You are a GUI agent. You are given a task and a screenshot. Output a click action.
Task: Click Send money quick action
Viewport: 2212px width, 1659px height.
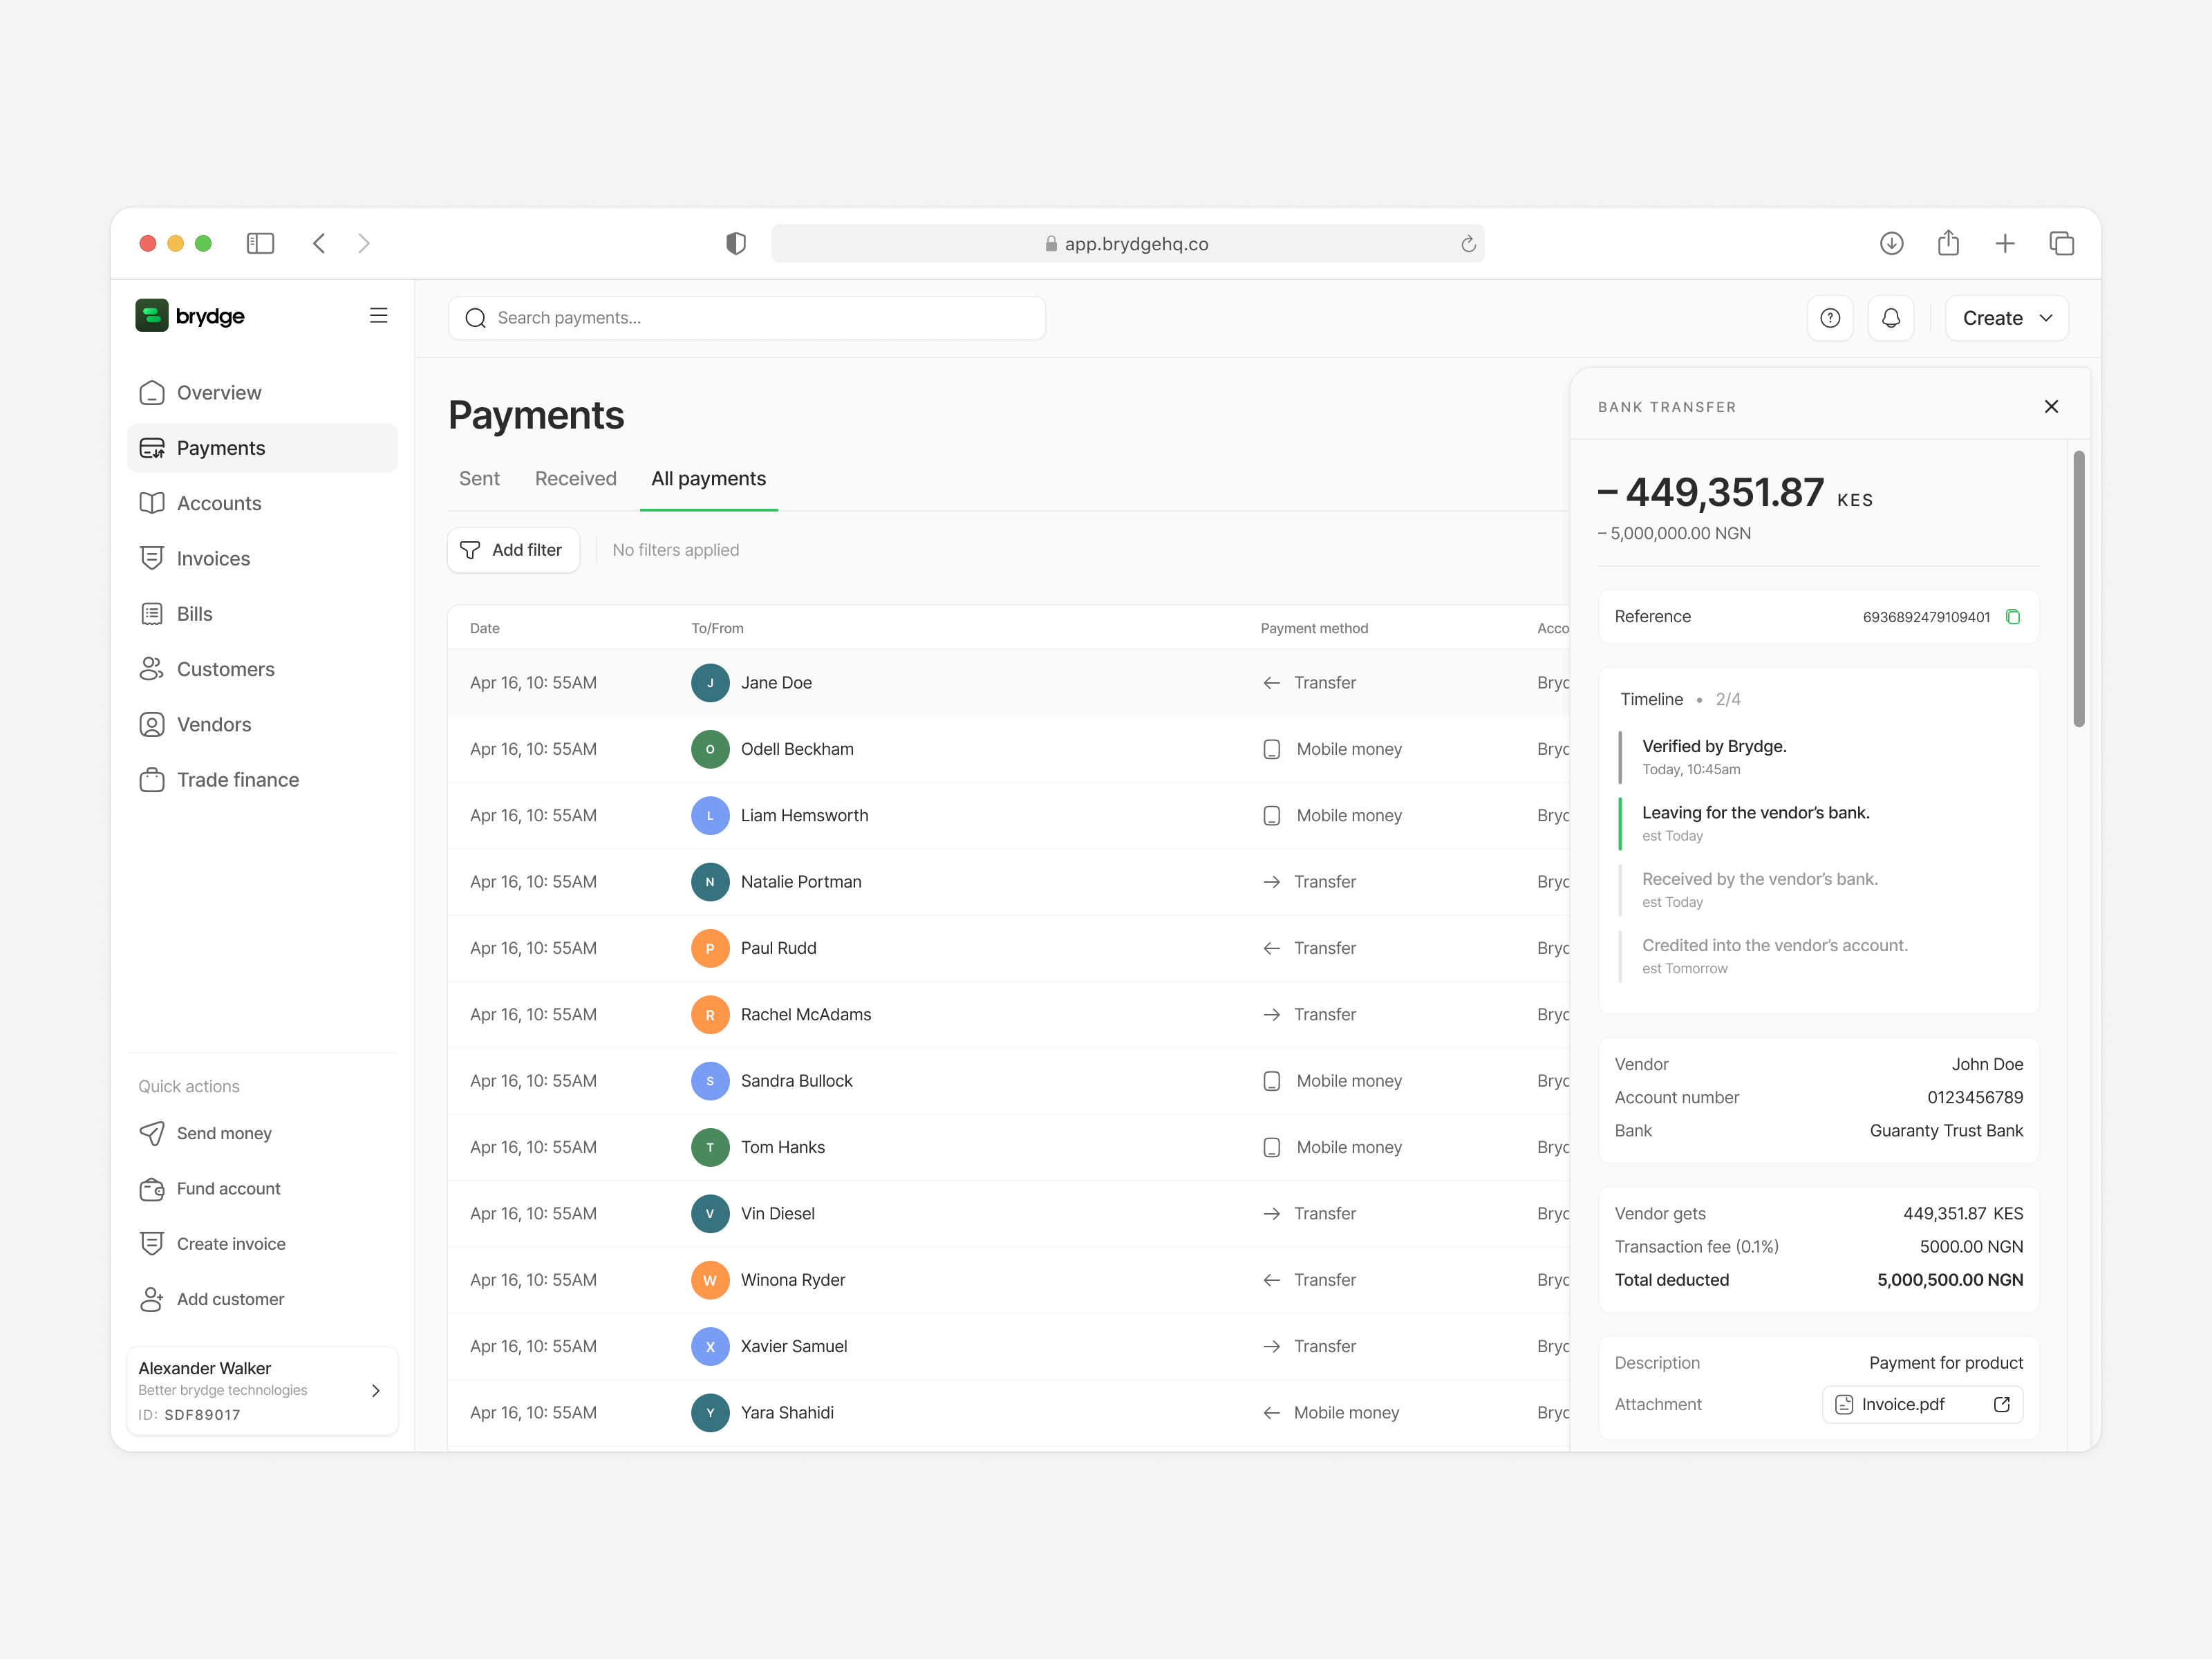point(223,1133)
